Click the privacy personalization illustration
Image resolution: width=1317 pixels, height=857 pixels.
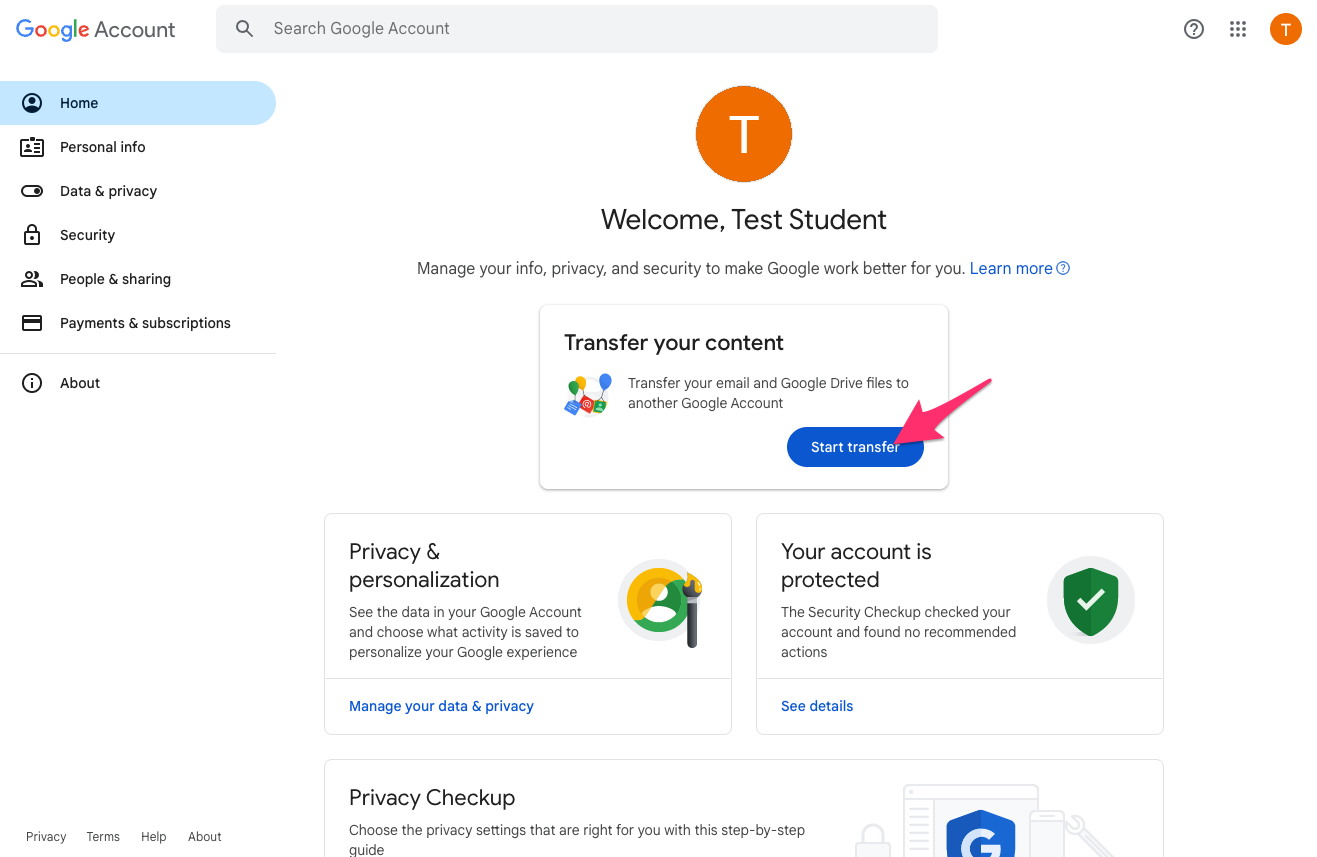(661, 603)
